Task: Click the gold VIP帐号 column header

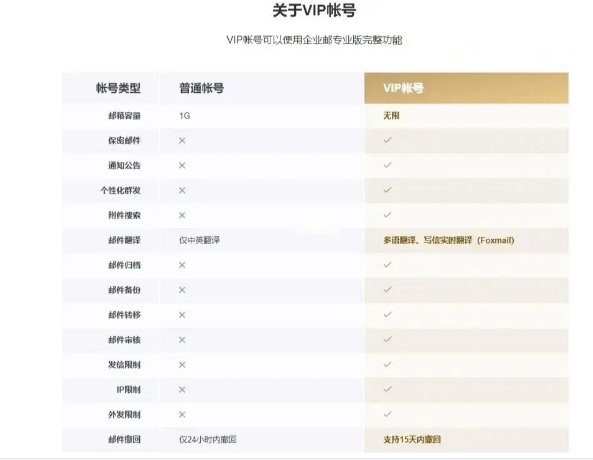Action: click(x=466, y=88)
